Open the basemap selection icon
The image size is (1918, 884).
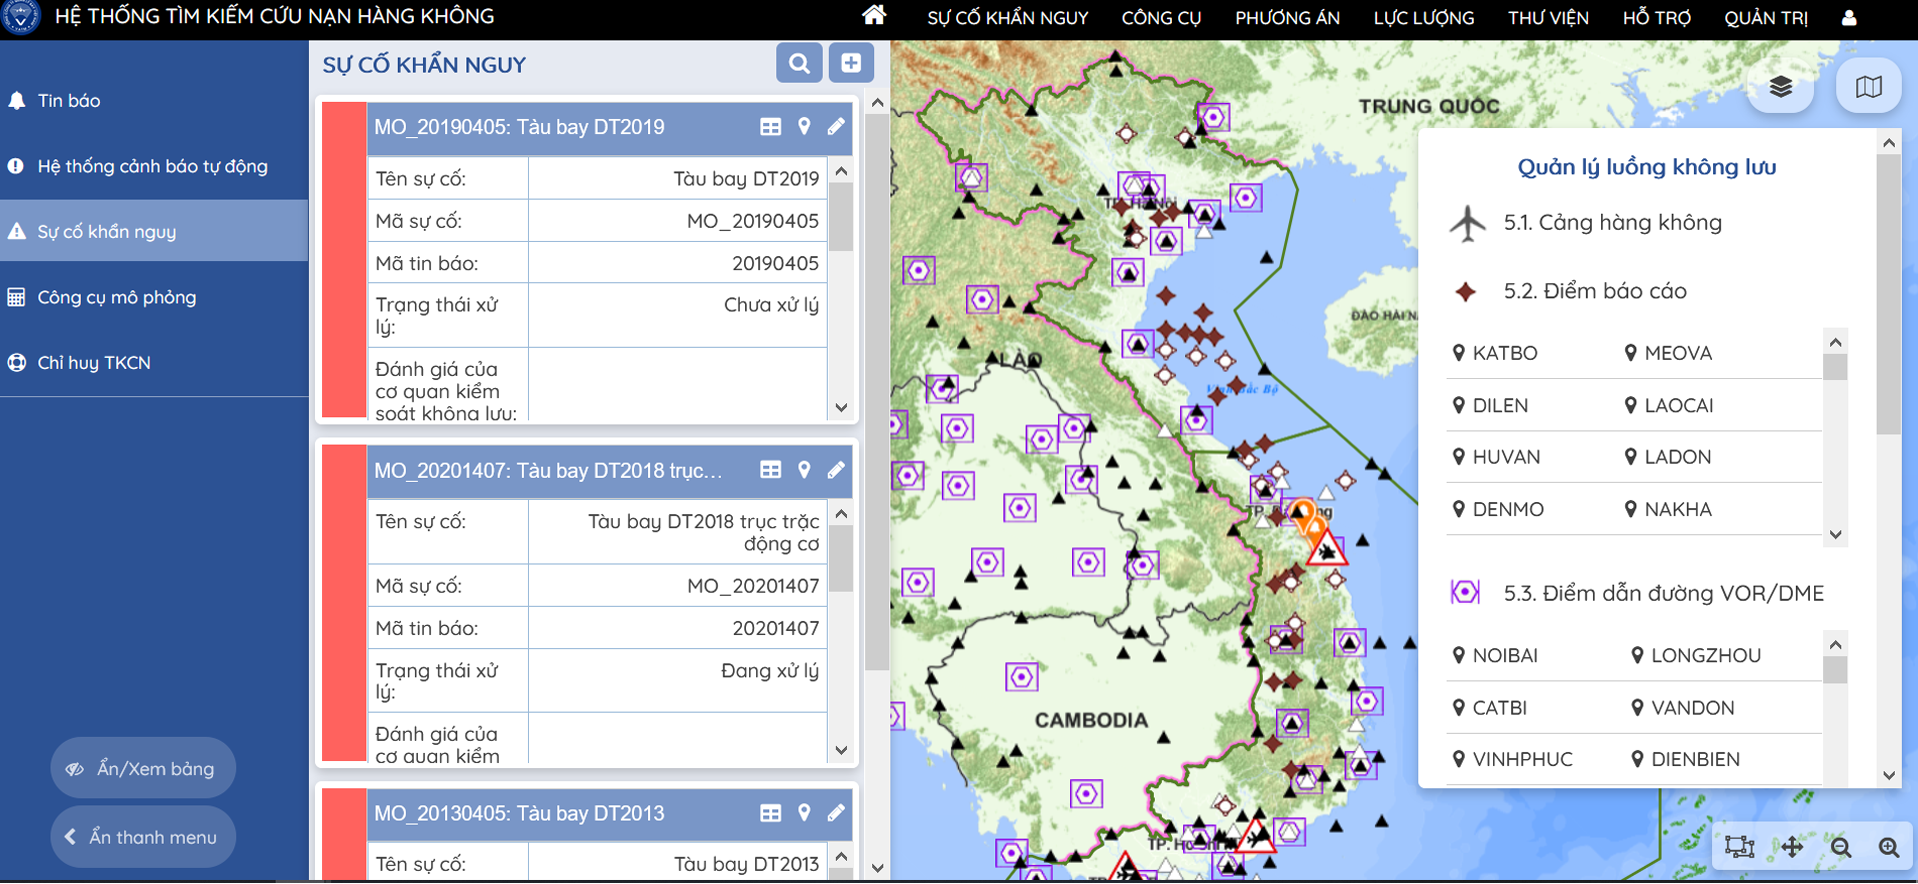(1868, 87)
